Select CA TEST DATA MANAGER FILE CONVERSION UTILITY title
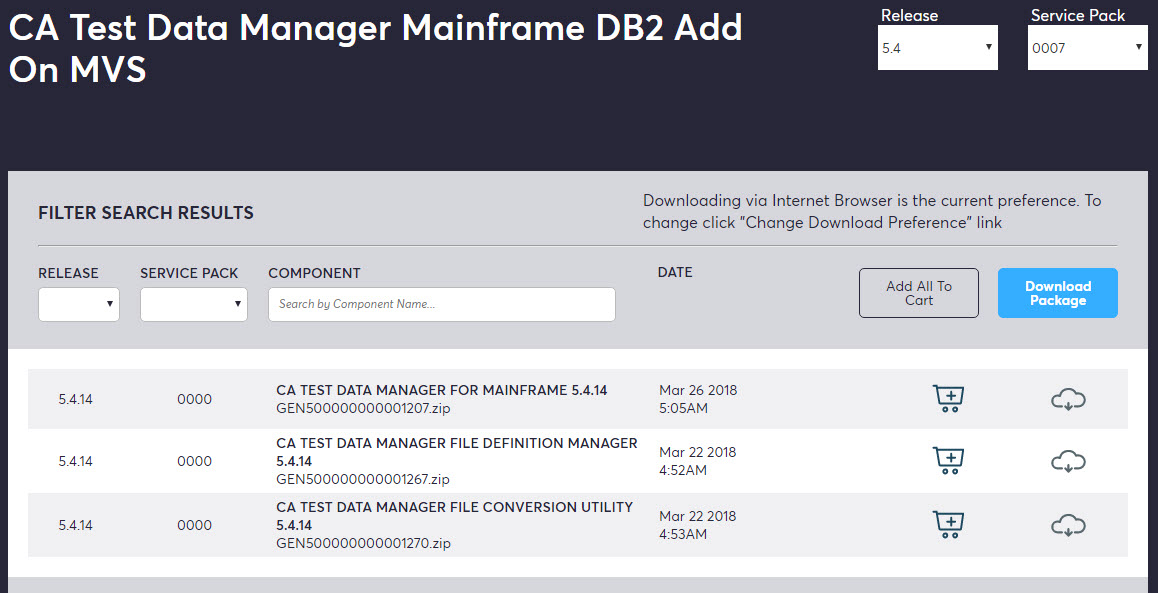Image resolution: width=1158 pixels, height=593 pixels. pyautogui.click(x=454, y=516)
